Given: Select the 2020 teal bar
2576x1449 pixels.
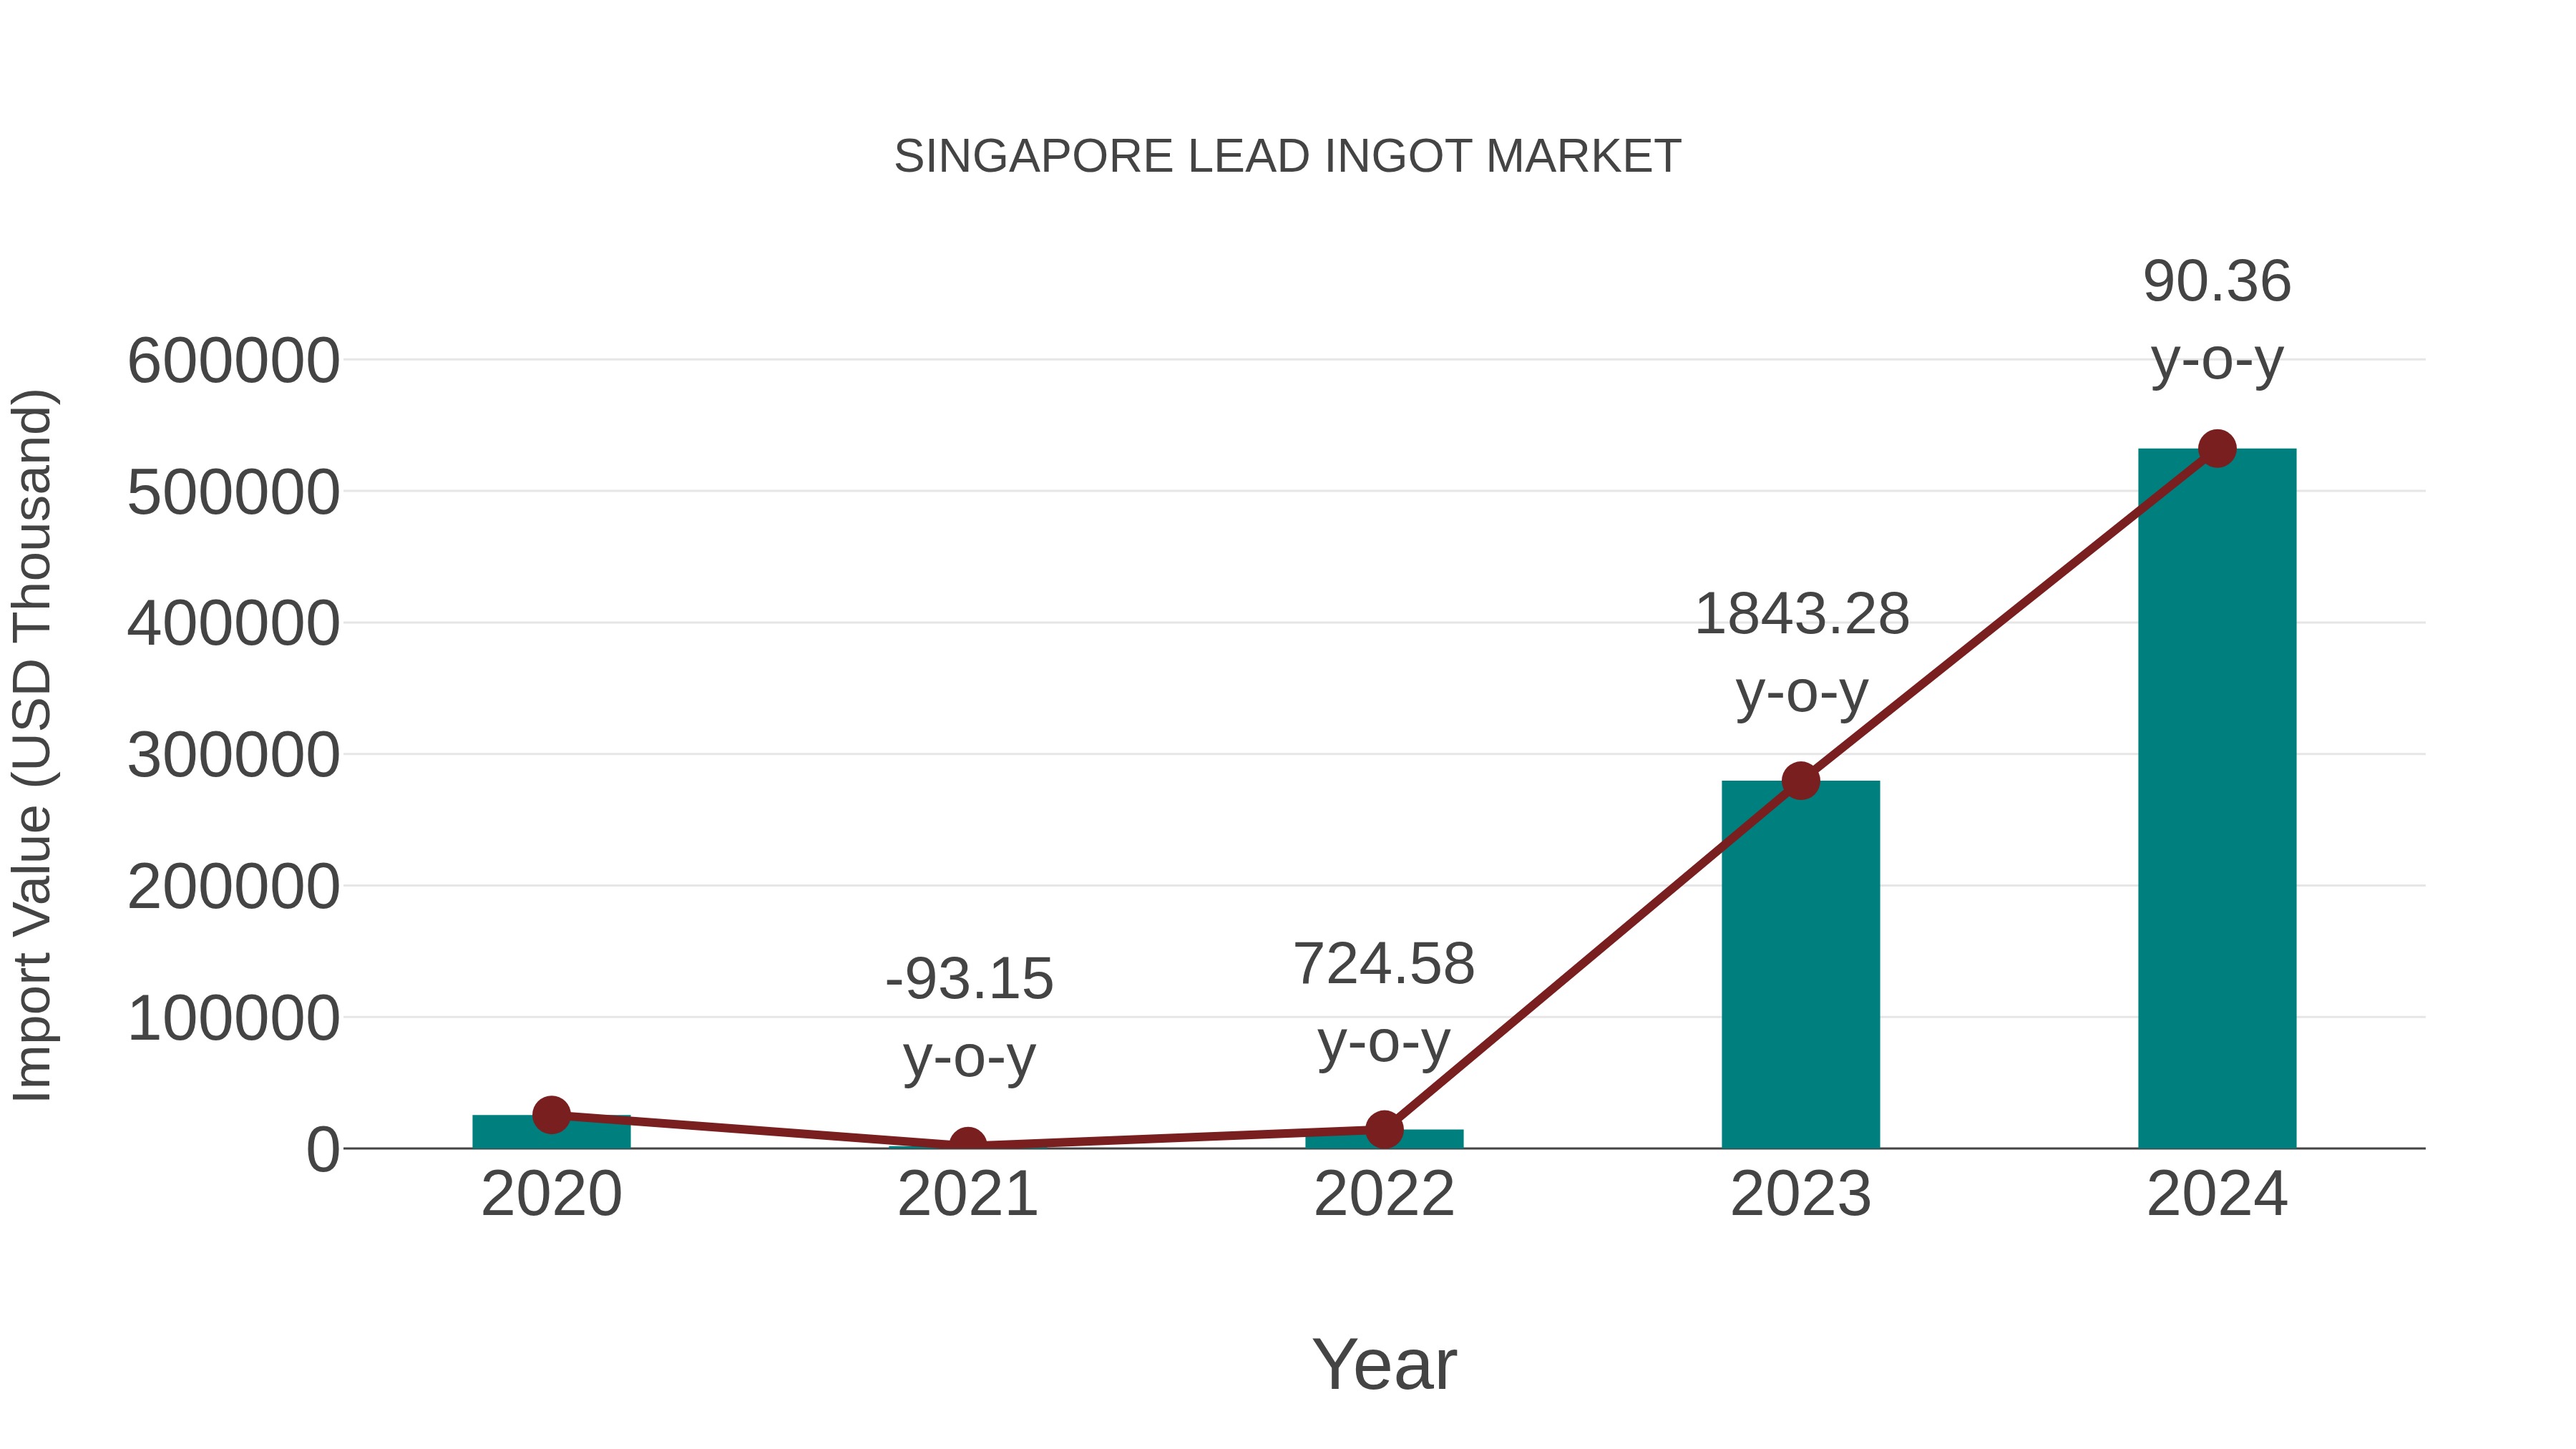Looking at the screenshot, I should click(x=552, y=1131).
